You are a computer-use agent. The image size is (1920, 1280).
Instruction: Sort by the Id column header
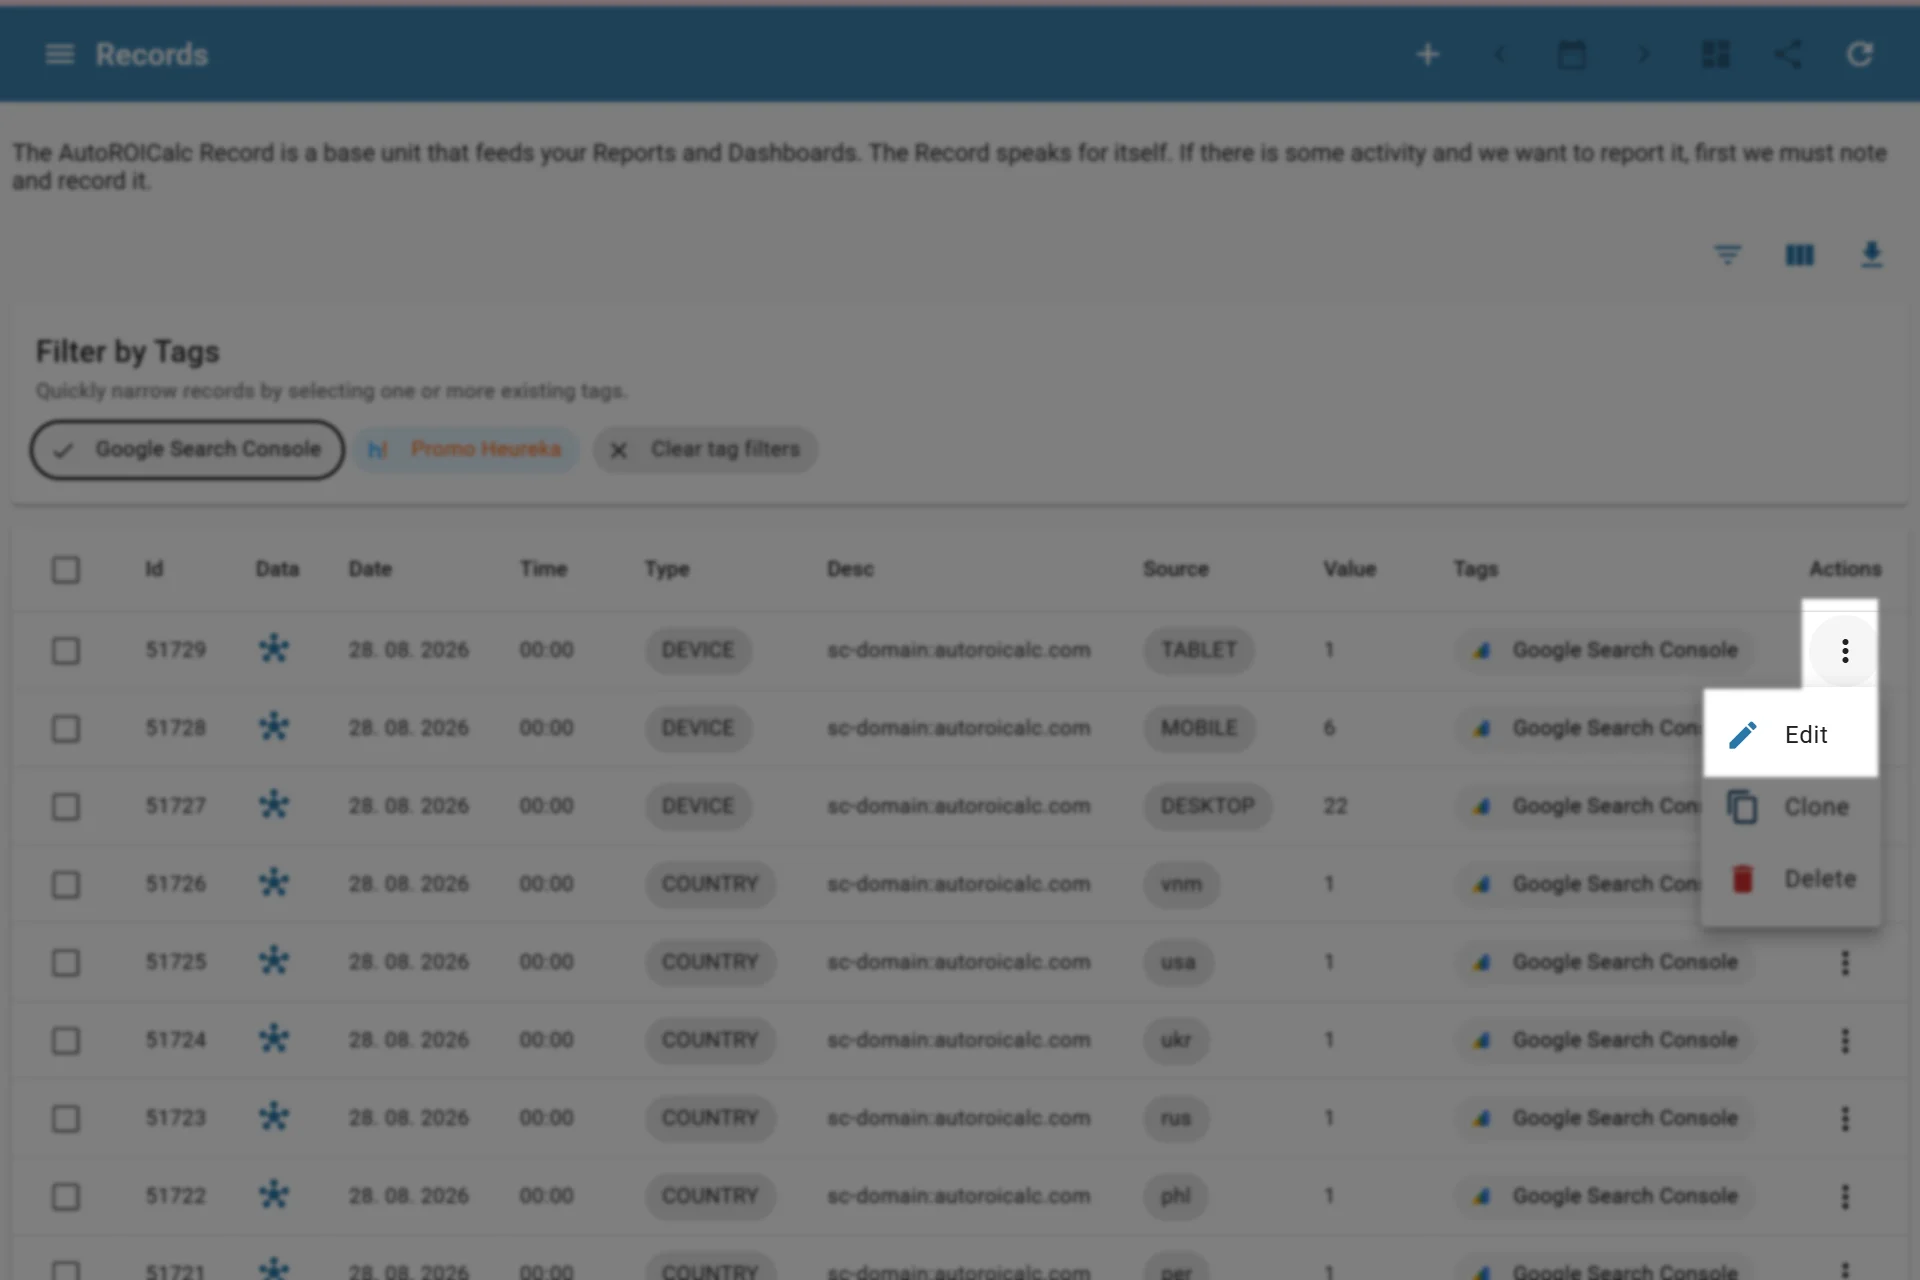point(154,569)
